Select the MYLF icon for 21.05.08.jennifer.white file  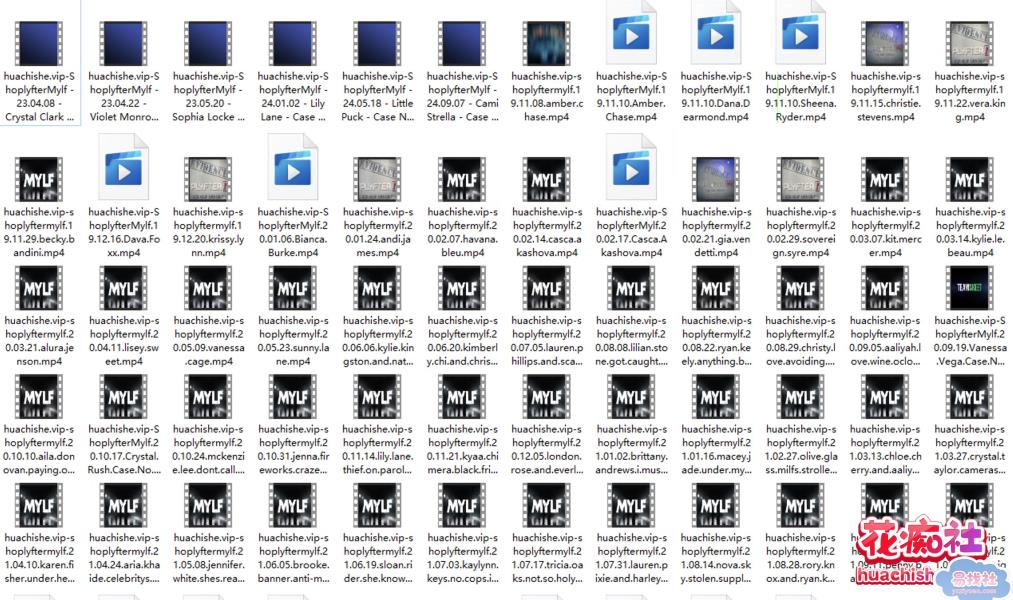(208, 505)
